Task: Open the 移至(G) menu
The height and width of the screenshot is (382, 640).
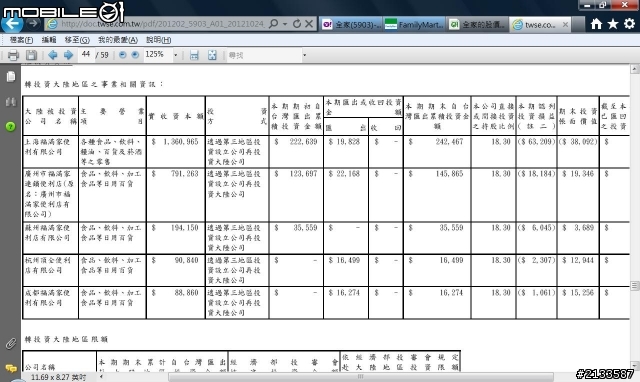Action: coord(77,40)
